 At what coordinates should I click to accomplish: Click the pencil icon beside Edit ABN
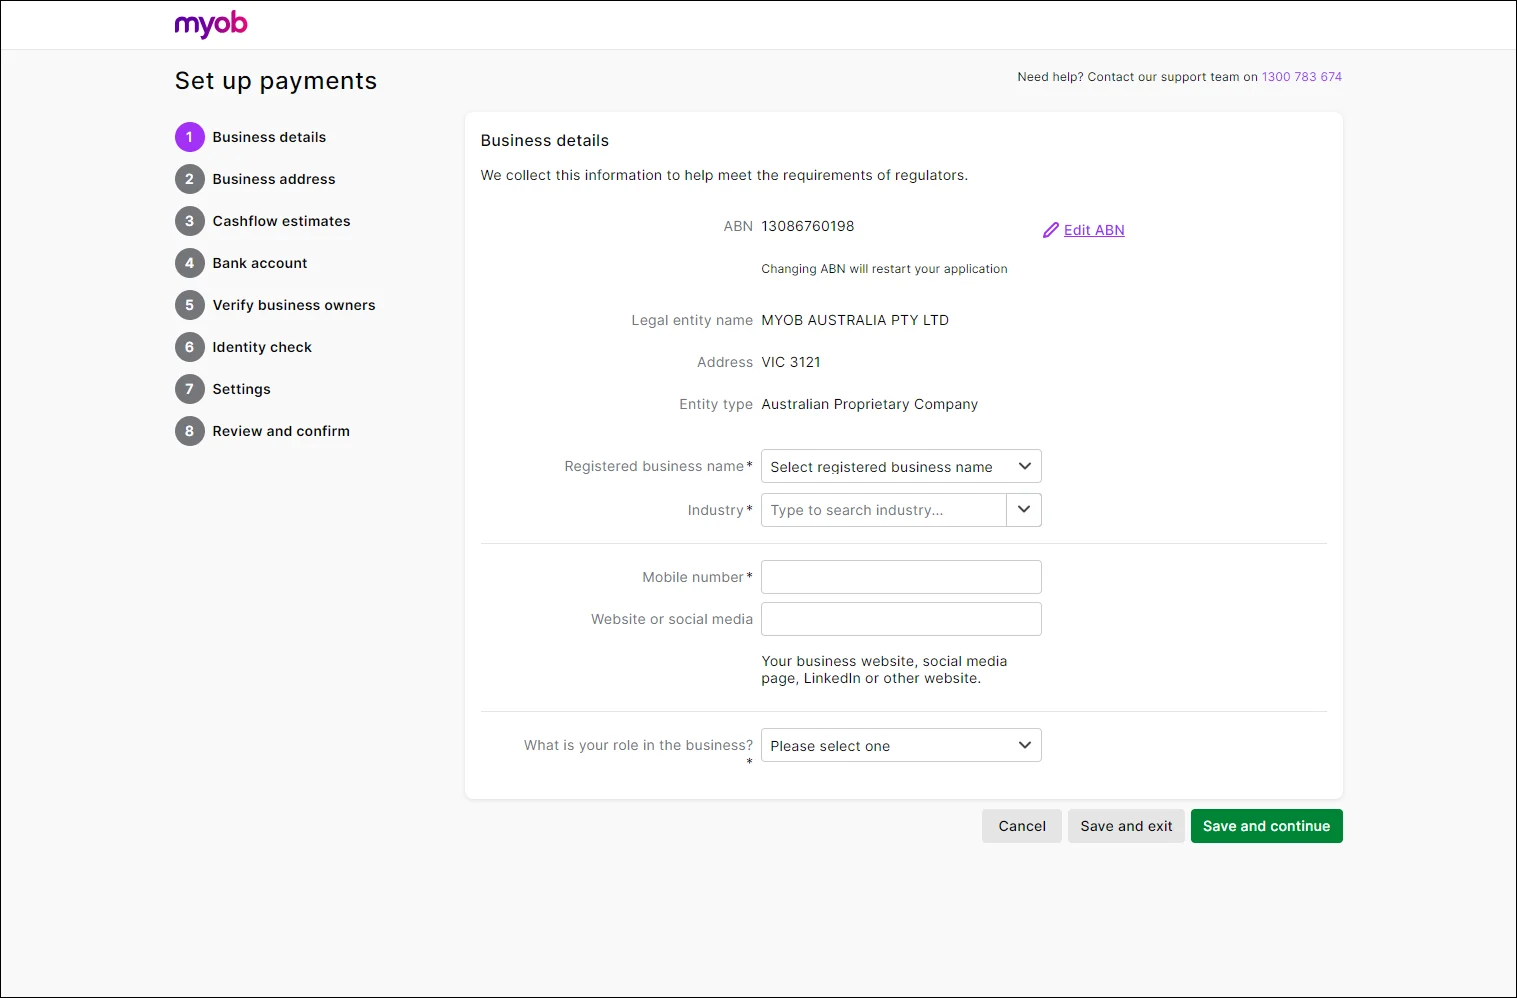[1051, 230]
